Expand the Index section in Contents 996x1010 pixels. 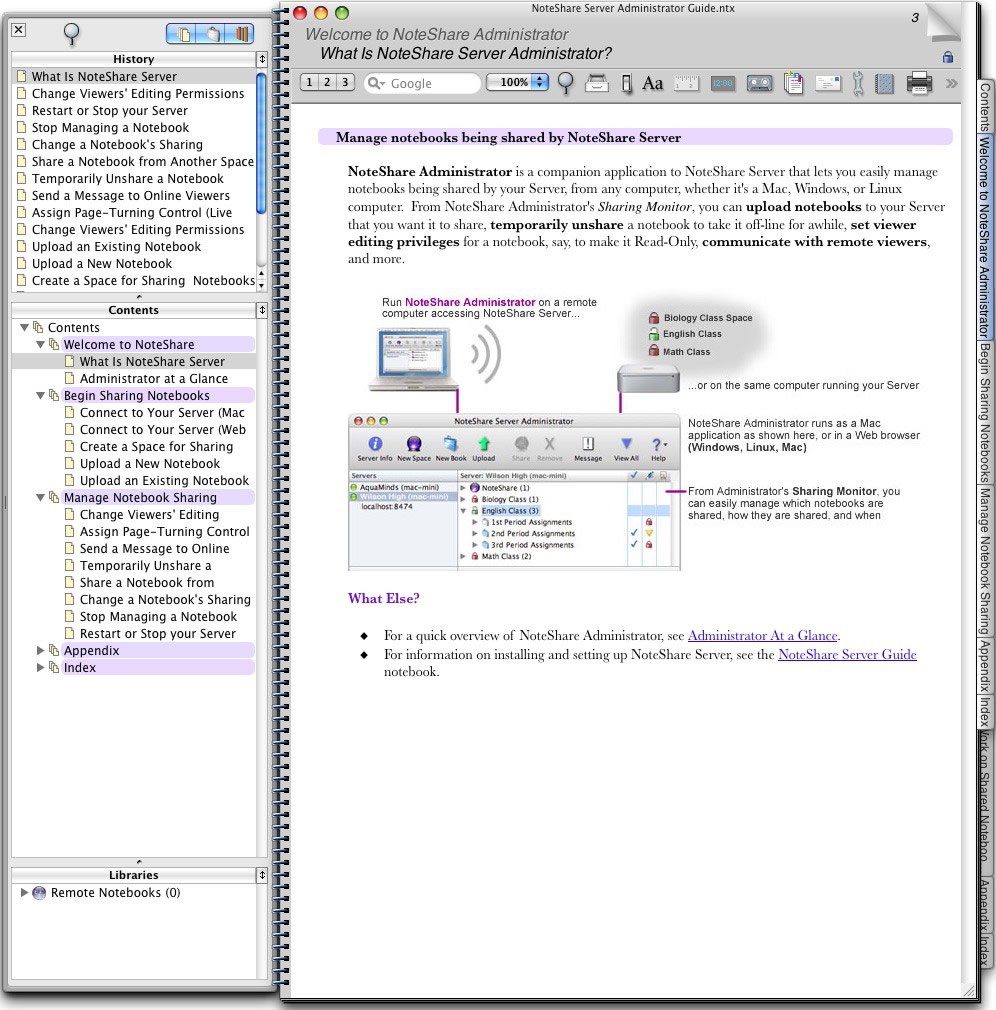pyautogui.click(x=41, y=667)
